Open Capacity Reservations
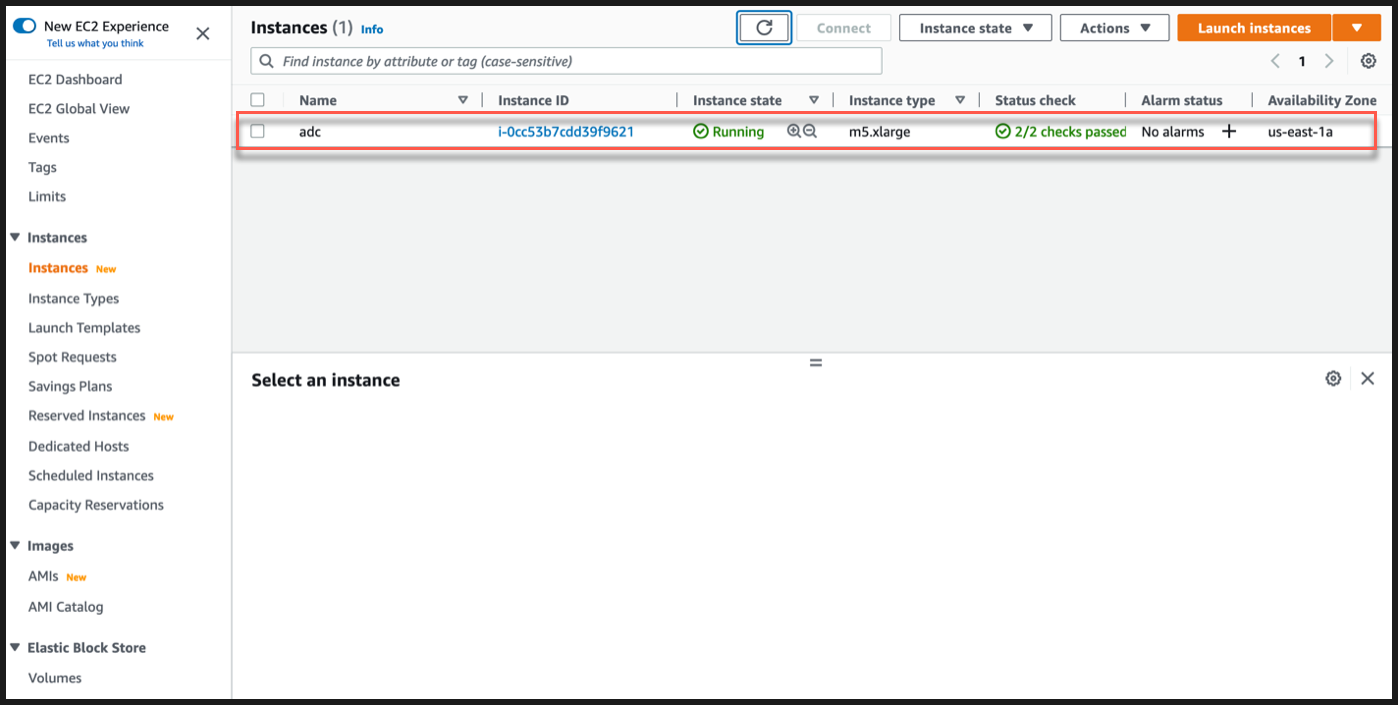The image size is (1398, 705). point(96,505)
